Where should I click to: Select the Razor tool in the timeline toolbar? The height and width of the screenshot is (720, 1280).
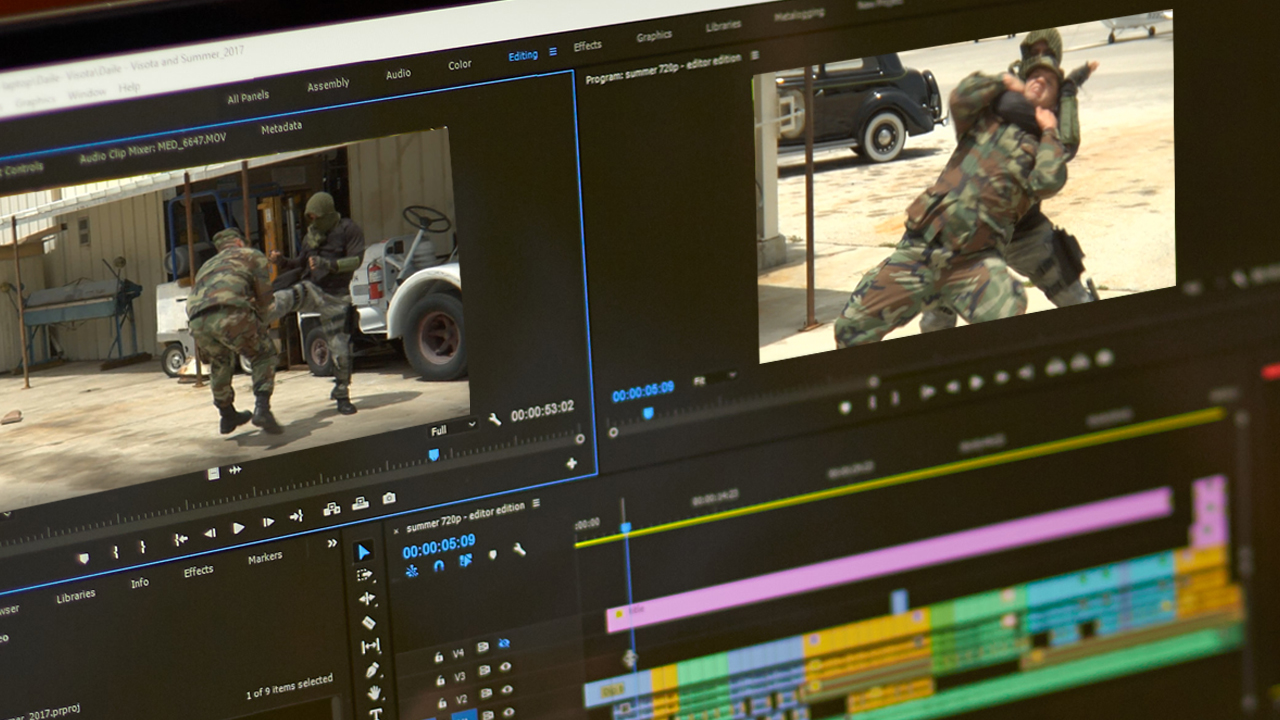(x=368, y=622)
